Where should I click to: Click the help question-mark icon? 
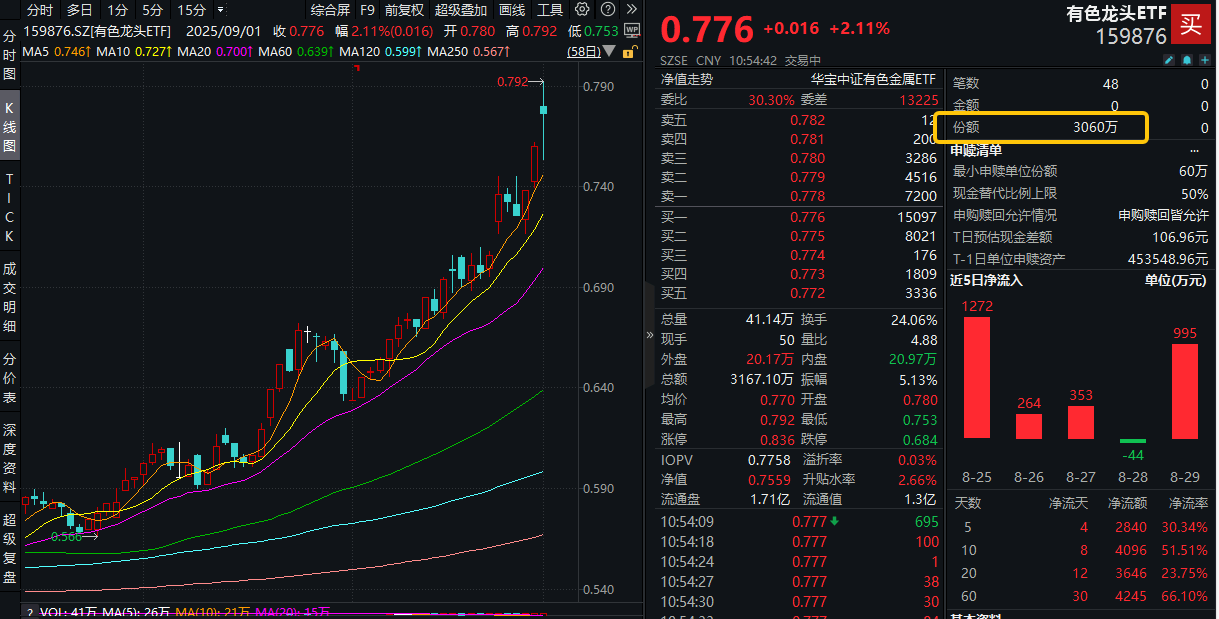tap(608, 9)
